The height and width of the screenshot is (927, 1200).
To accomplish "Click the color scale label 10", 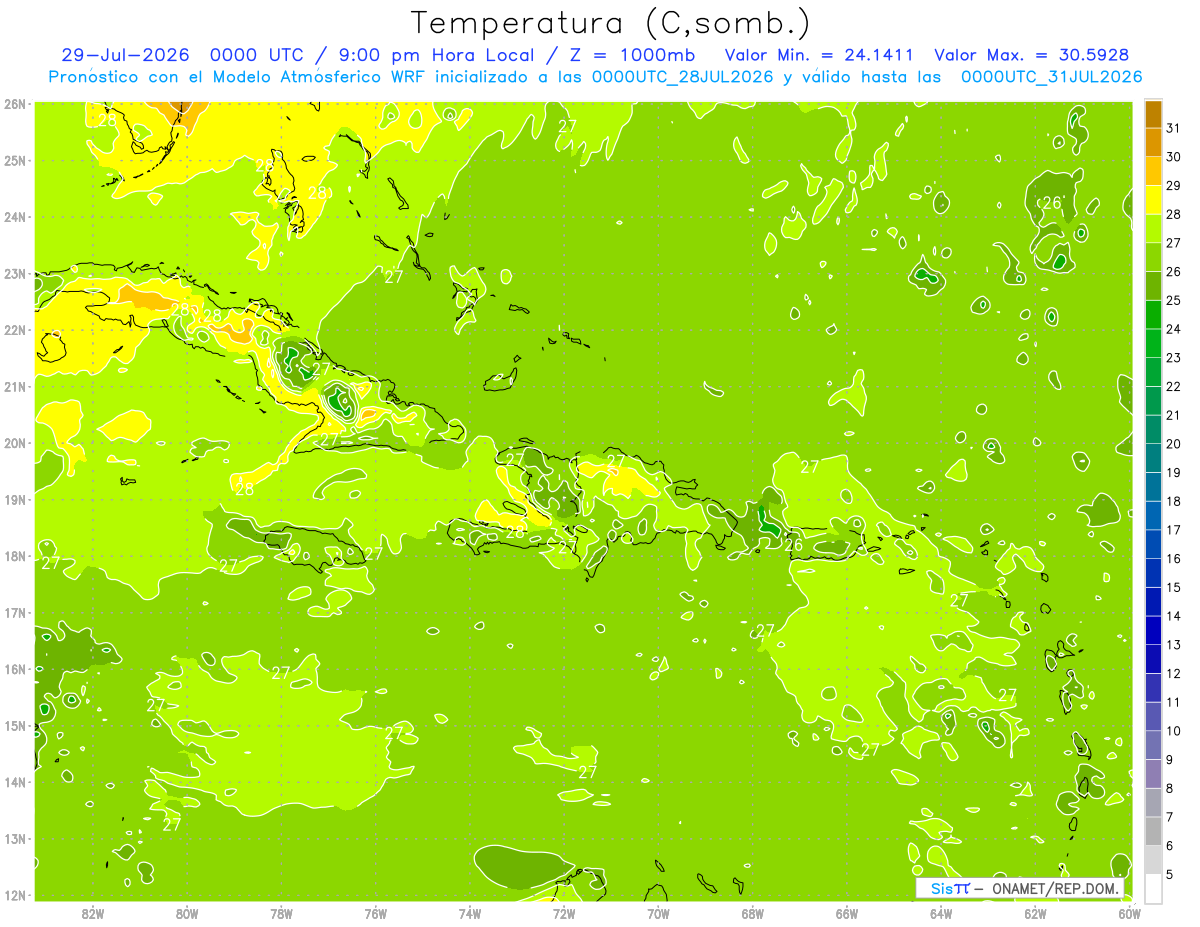I will coord(1174,731).
